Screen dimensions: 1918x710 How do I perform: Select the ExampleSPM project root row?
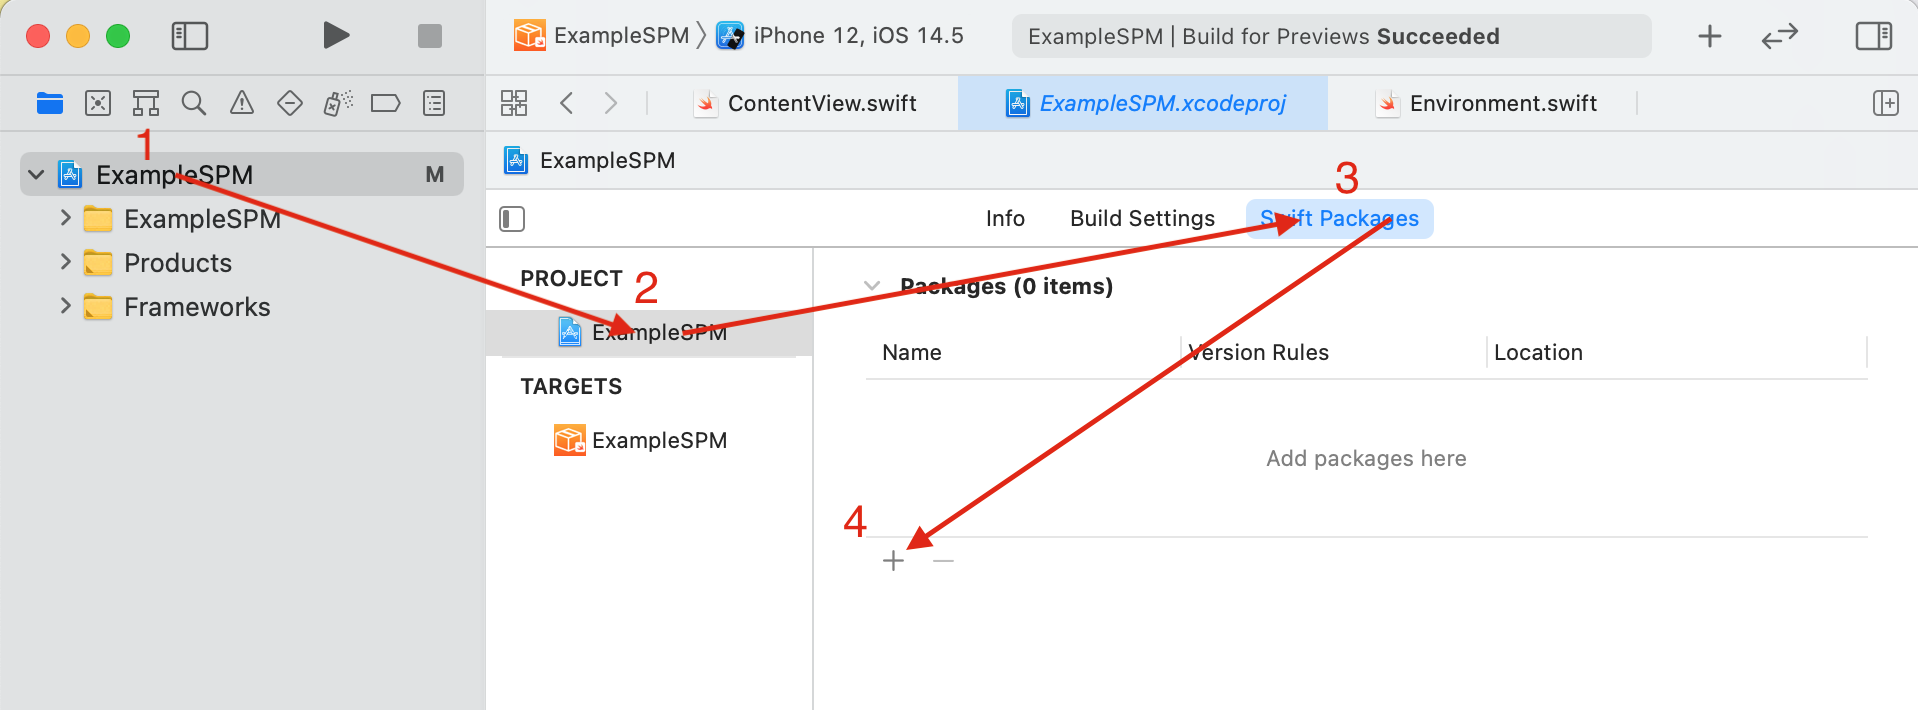click(x=242, y=174)
